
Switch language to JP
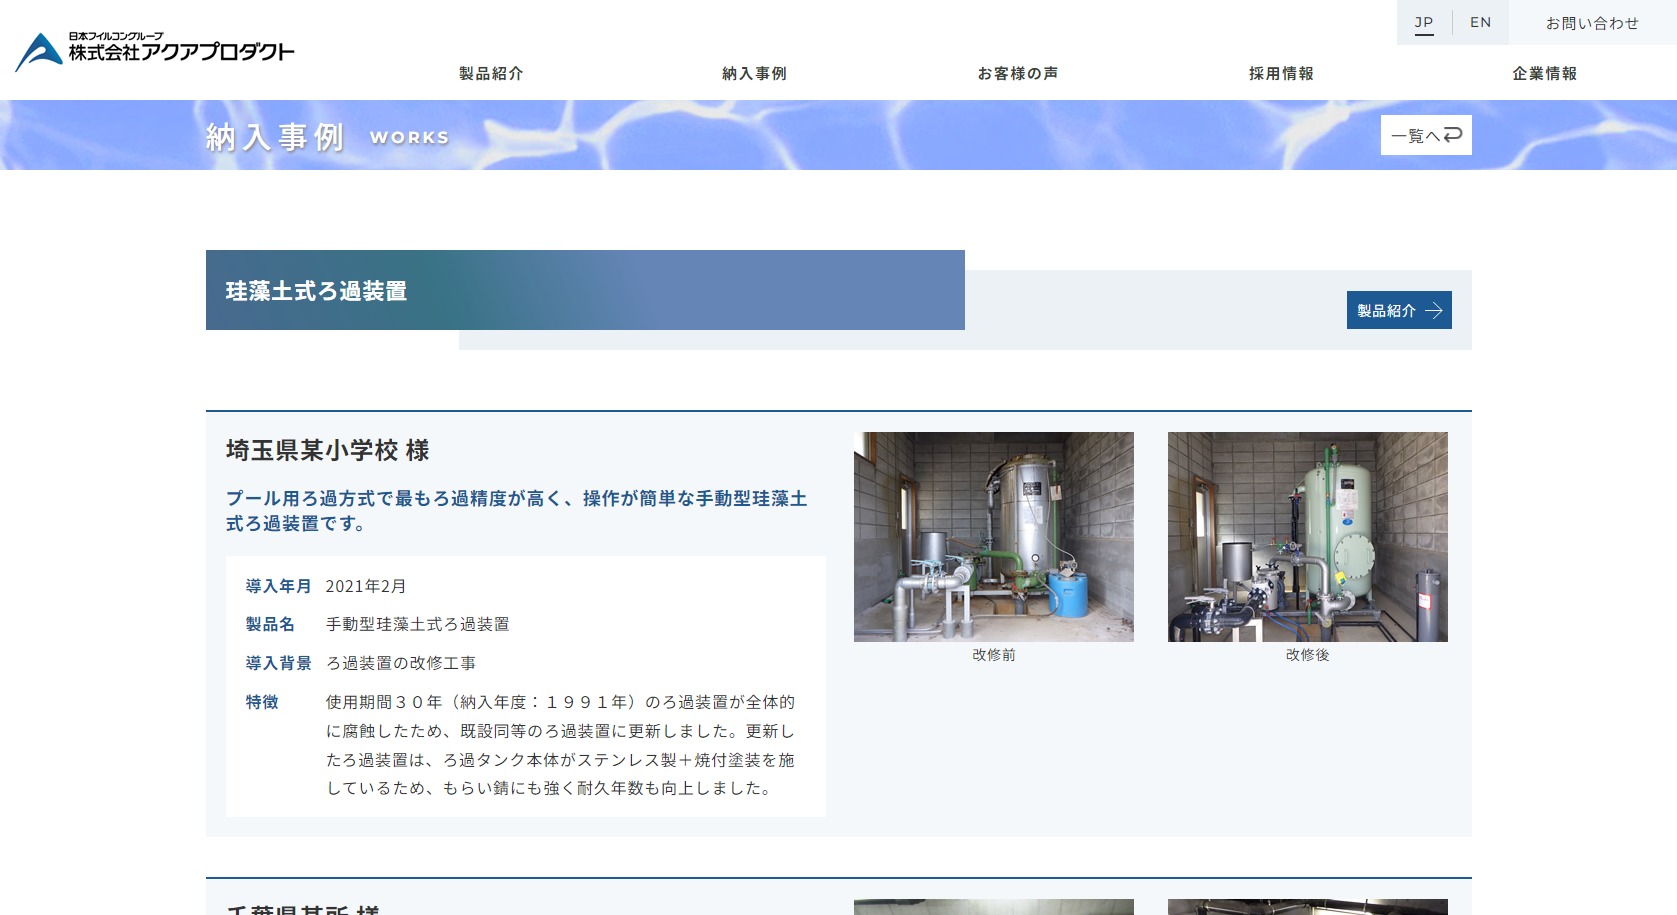[1424, 23]
